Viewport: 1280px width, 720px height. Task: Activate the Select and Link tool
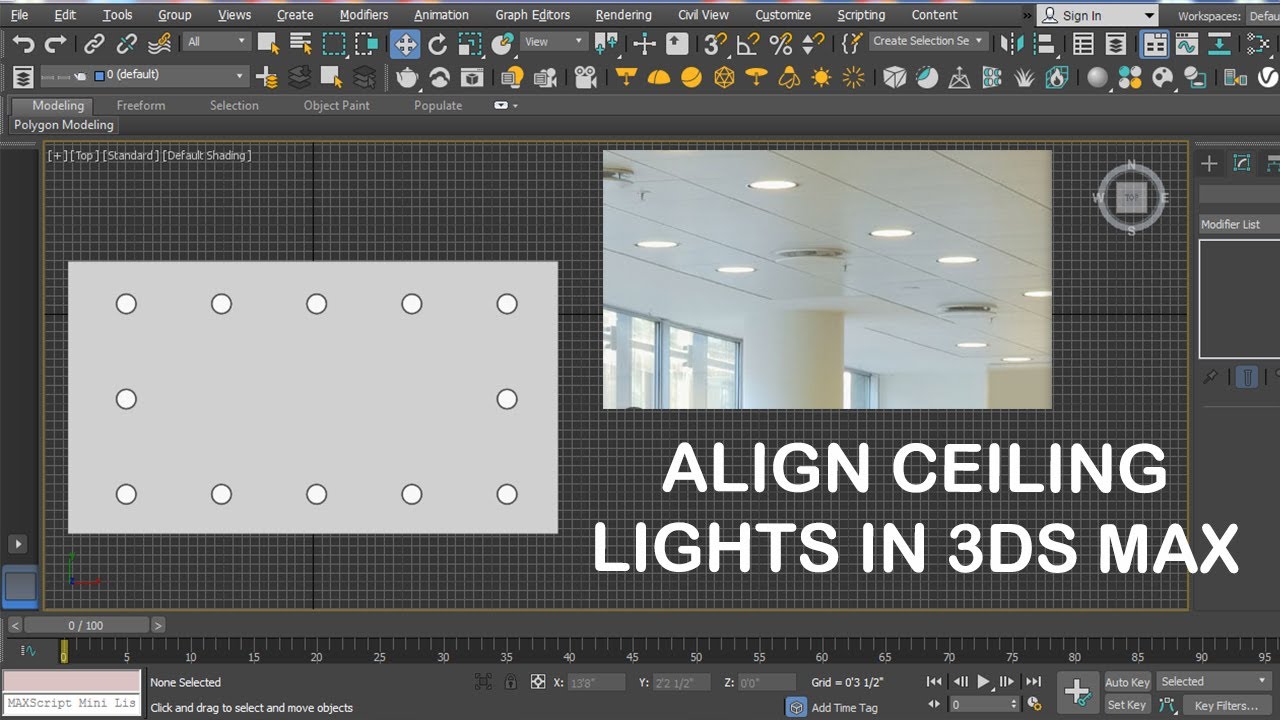point(94,43)
